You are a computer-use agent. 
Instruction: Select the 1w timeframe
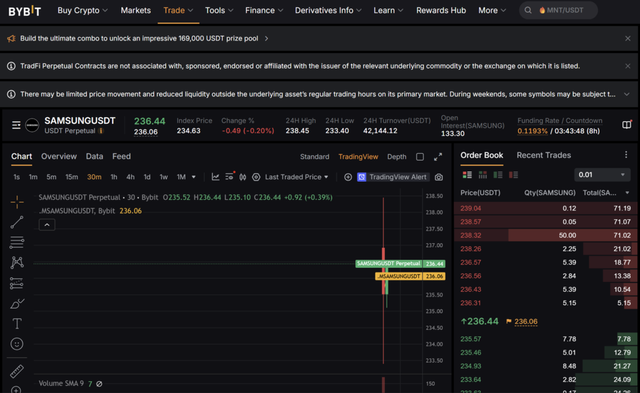click(x=164, y=177)
